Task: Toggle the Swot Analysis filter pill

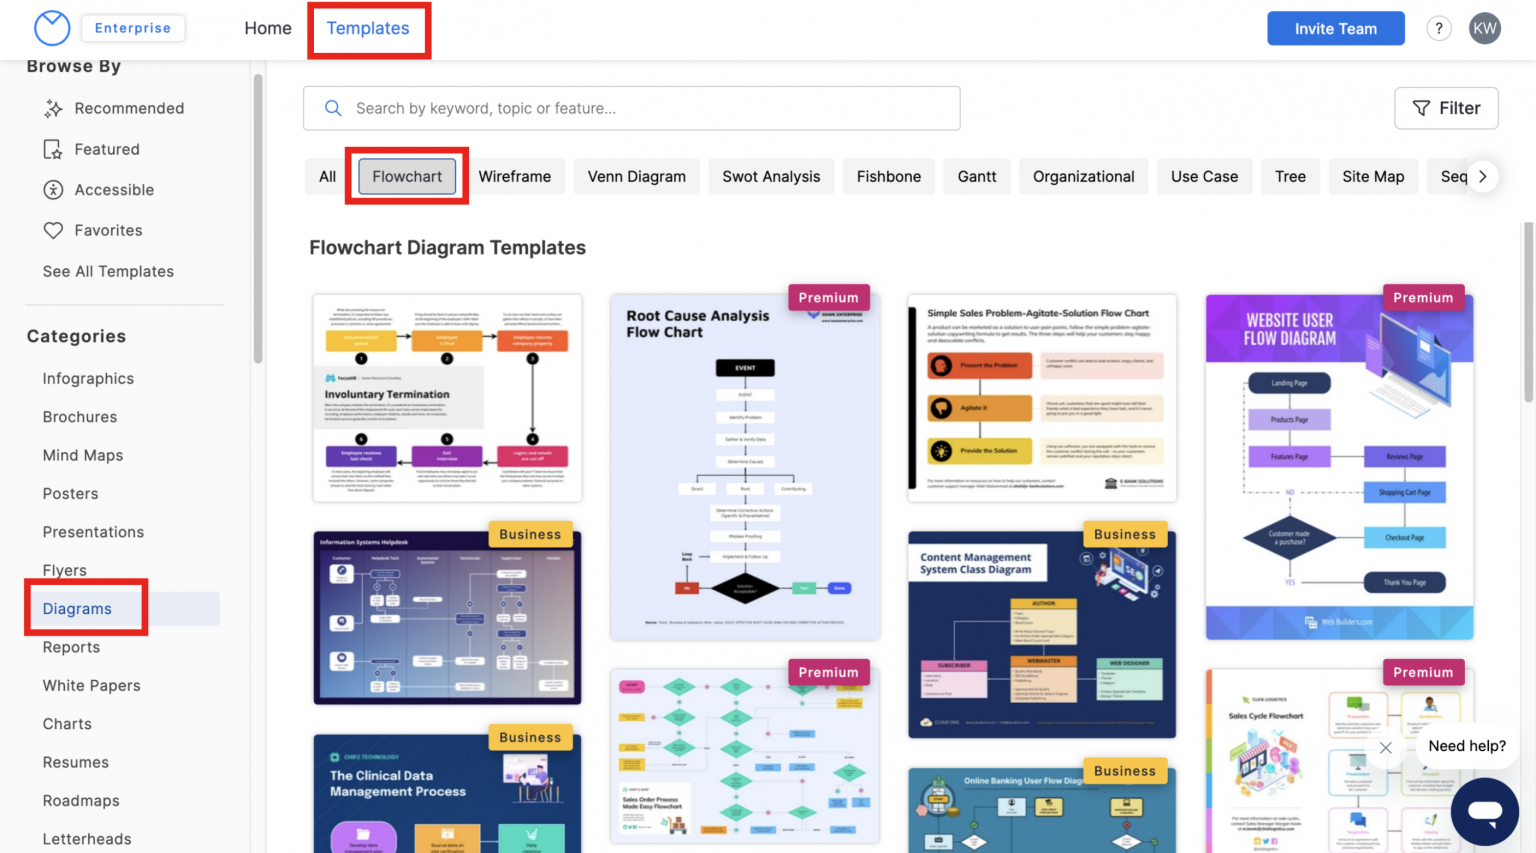Action: (771, 176)
